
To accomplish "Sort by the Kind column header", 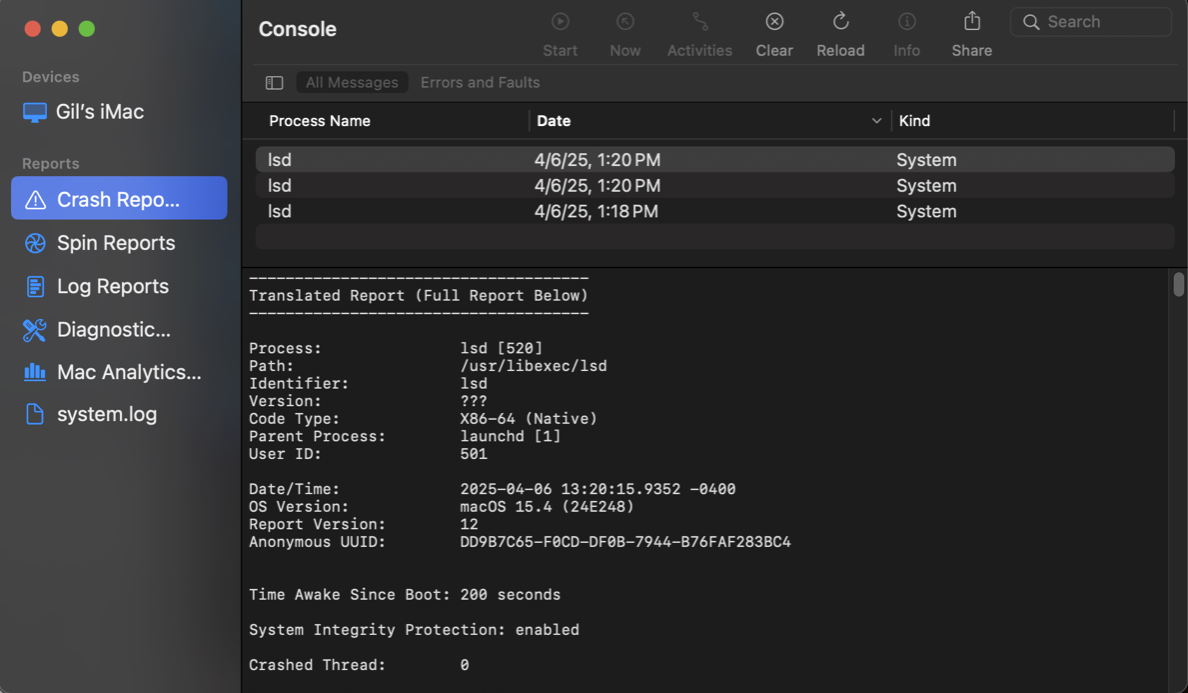I will pyautogui.click(x=914, y=121).
